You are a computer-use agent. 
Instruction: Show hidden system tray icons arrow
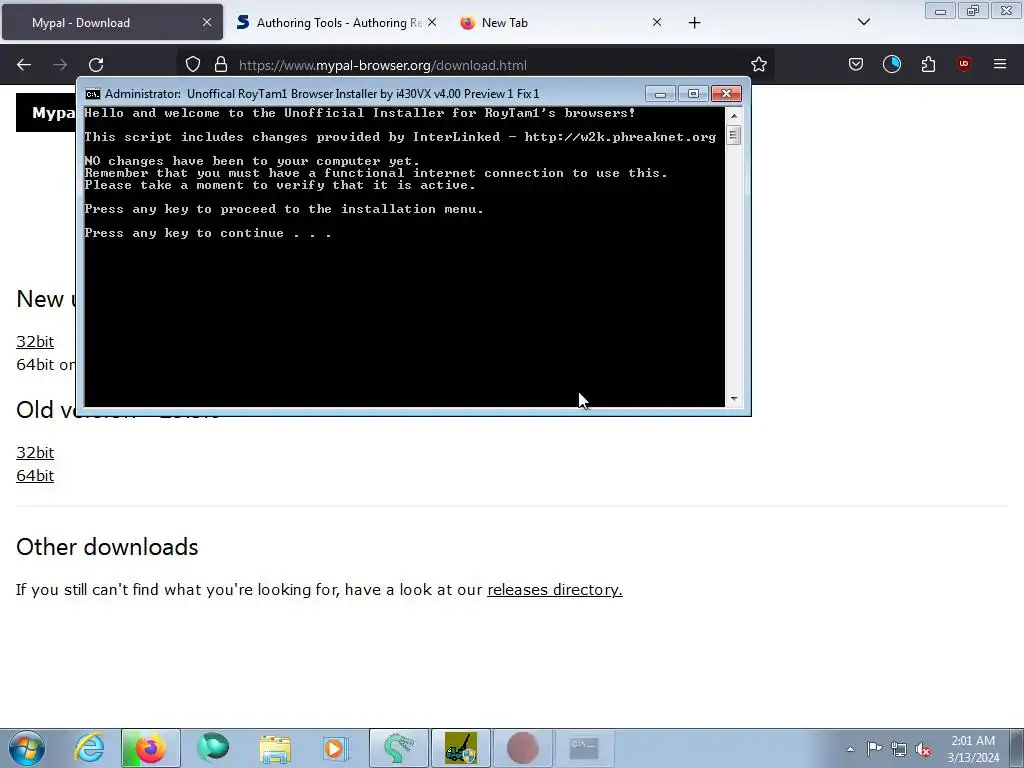coord(850,749)
